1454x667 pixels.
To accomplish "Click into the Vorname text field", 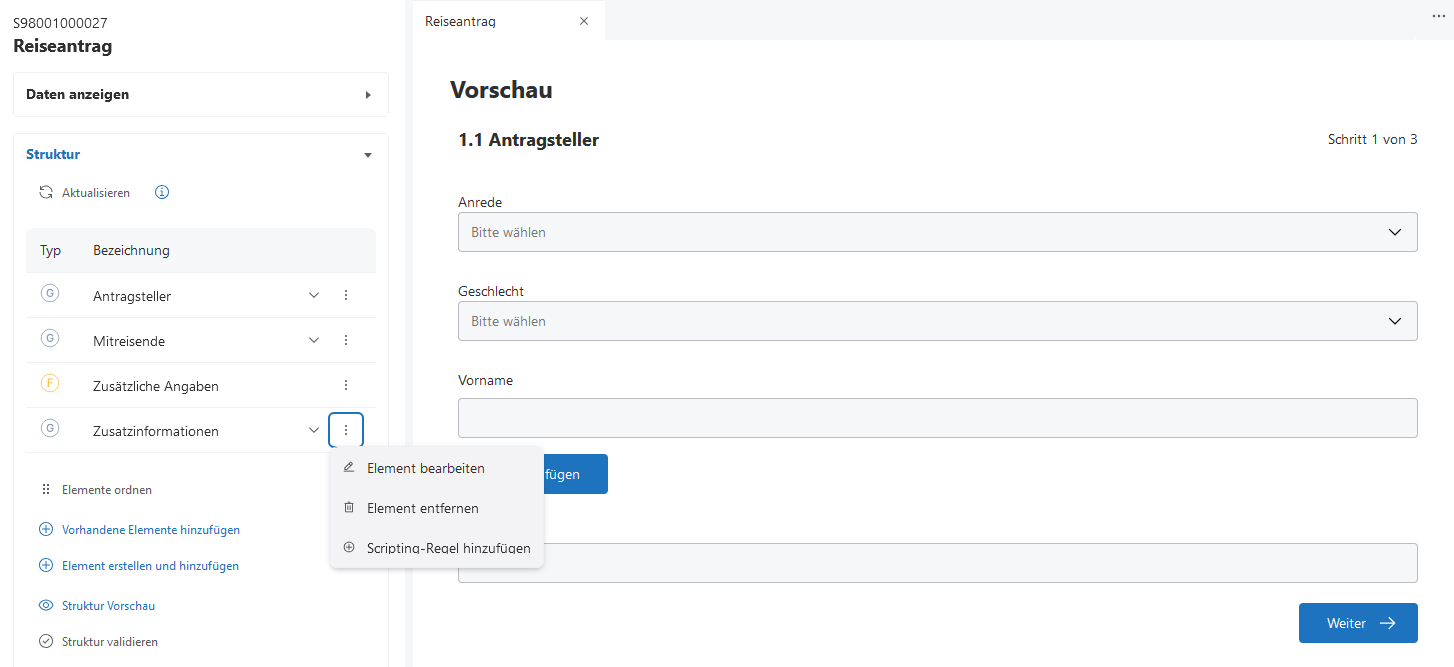I will tap(937, 418).
